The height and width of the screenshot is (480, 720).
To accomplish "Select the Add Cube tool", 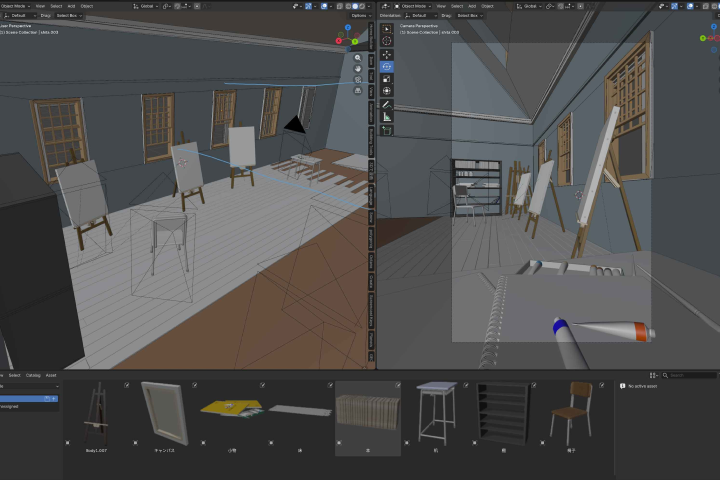I will point(387,131).
